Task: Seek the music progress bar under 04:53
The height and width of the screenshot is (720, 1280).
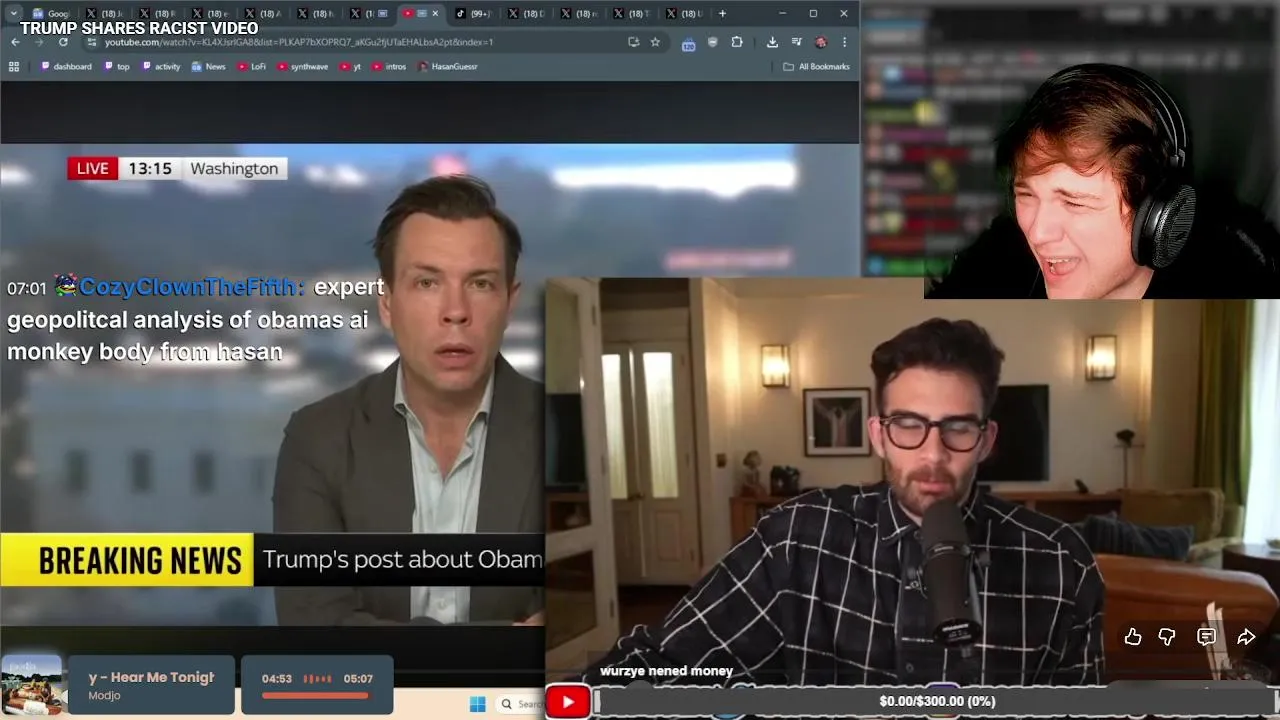Action: pyautogui.click(x=317, y=695)
